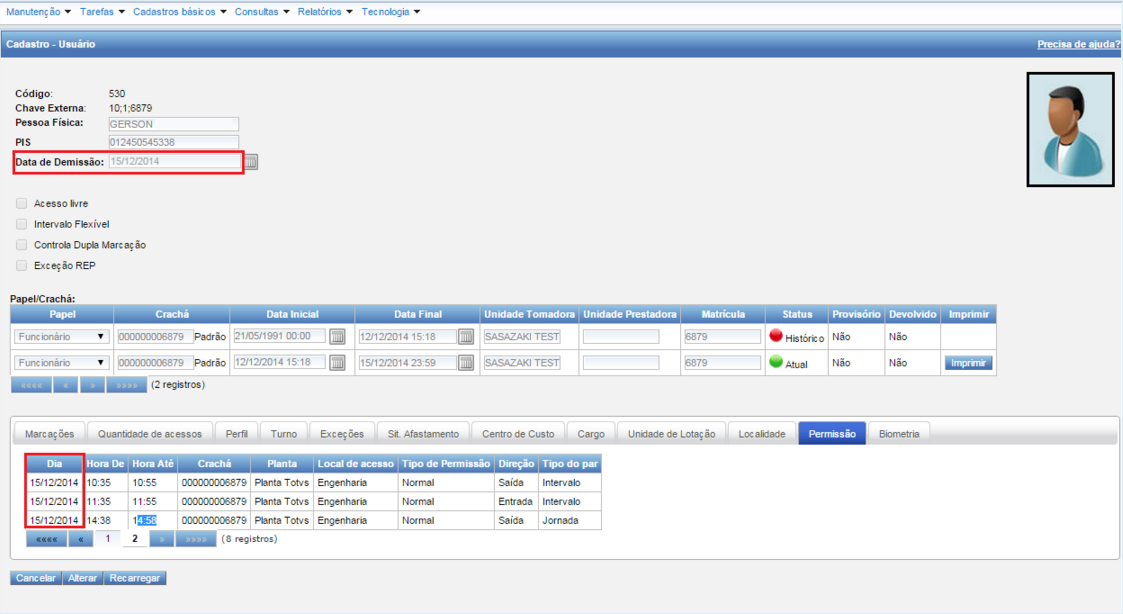Image resolution: width=1123 pixels, height=614 pixels.
Task: Open calendar picker for Data de Demissão
Action: coord(251,163)
